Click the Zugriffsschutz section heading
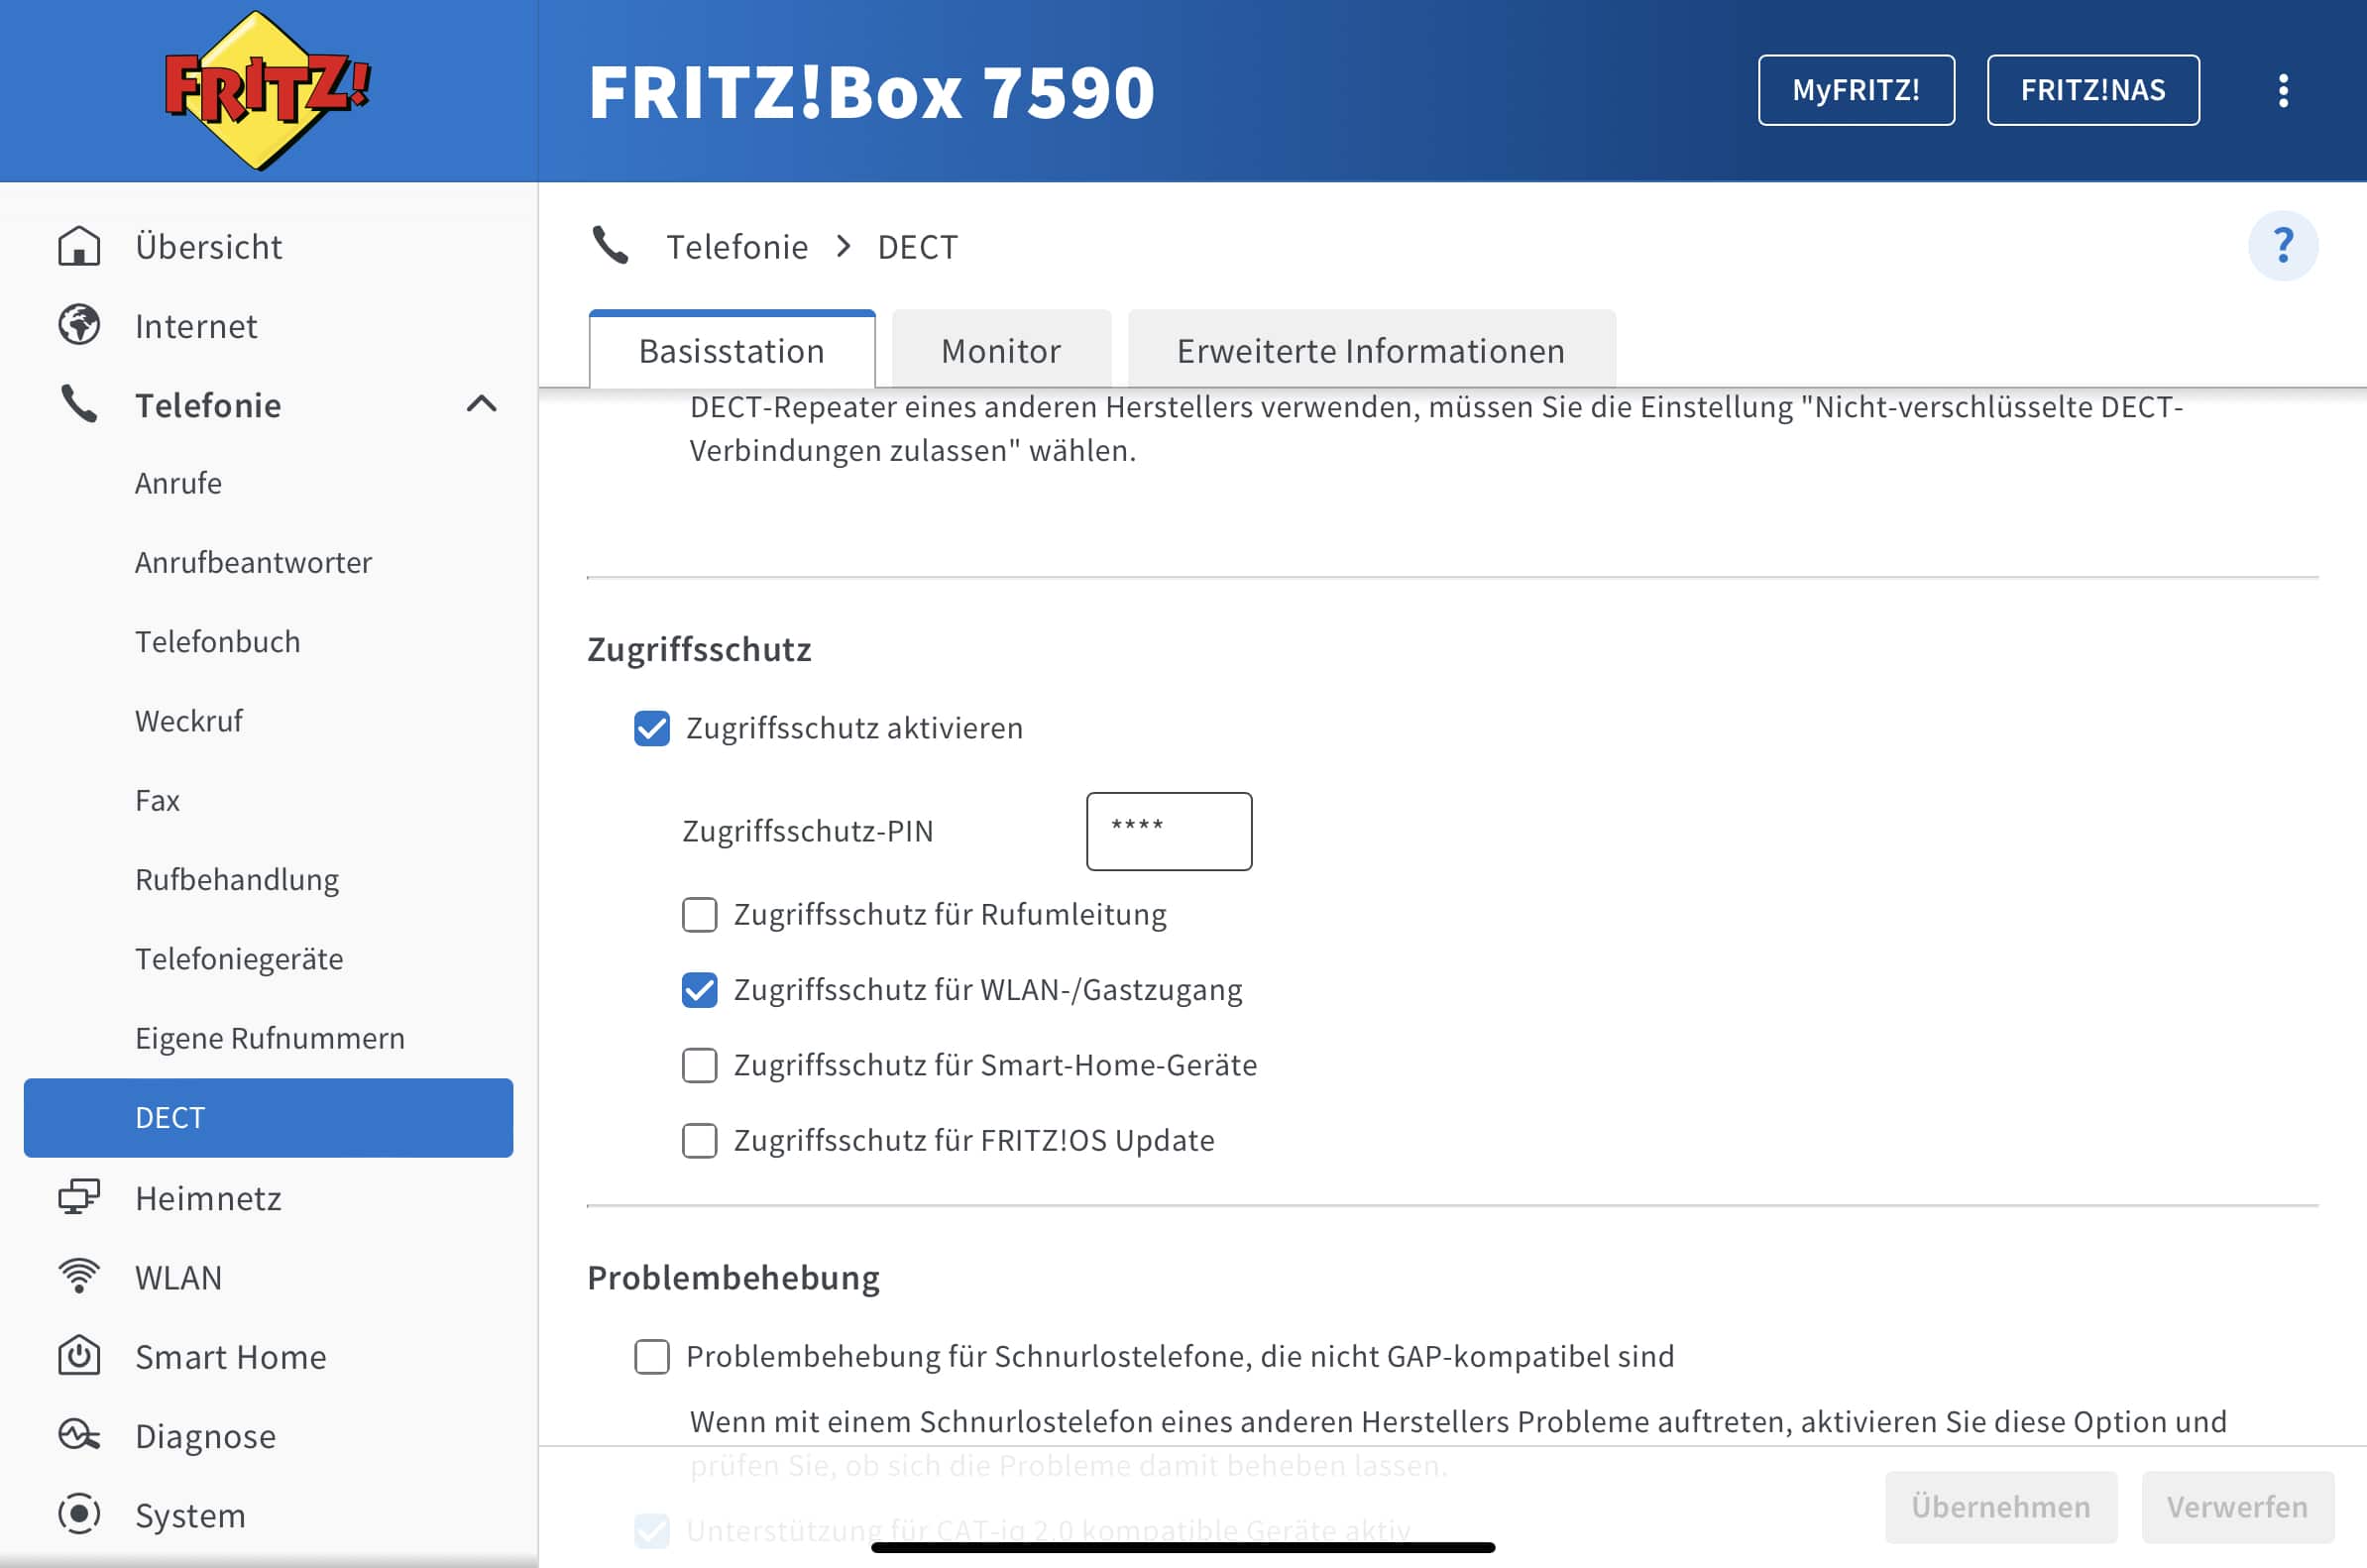2367x1568 pixels. (x=699, y=649)
